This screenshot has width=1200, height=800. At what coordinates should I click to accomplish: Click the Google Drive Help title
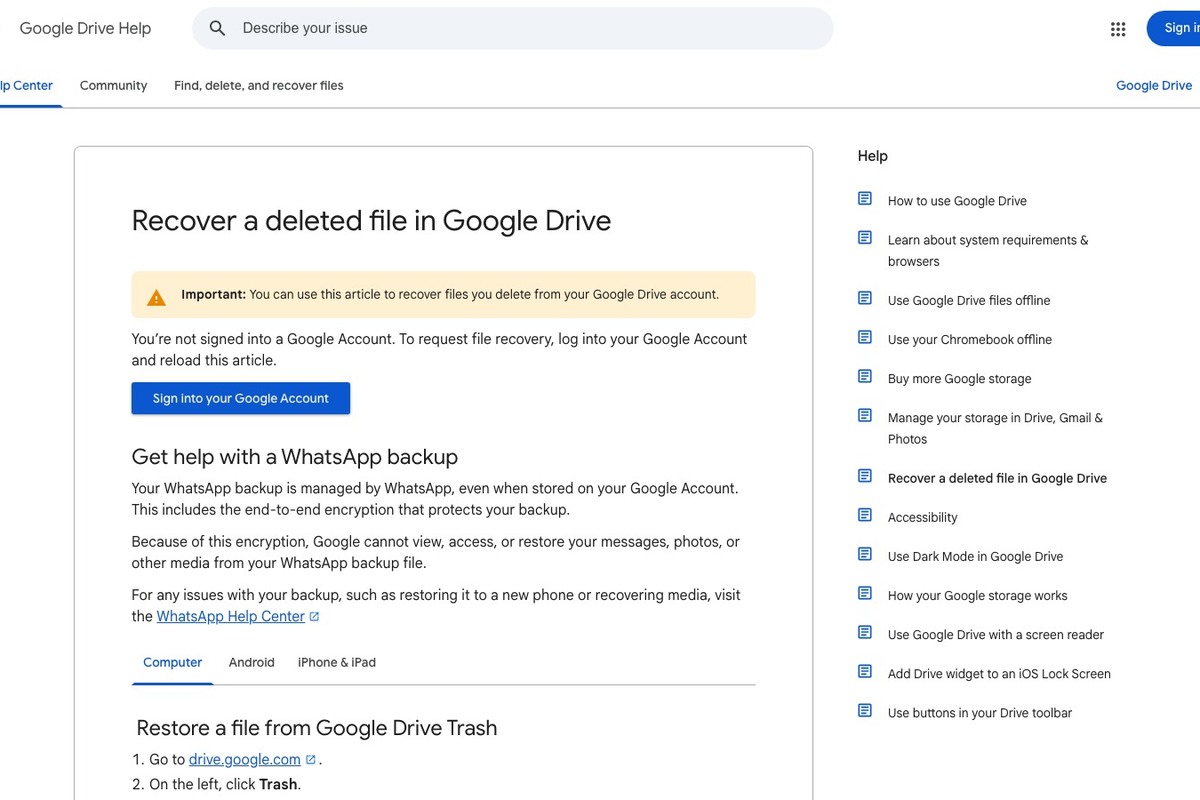click(85, 28)
